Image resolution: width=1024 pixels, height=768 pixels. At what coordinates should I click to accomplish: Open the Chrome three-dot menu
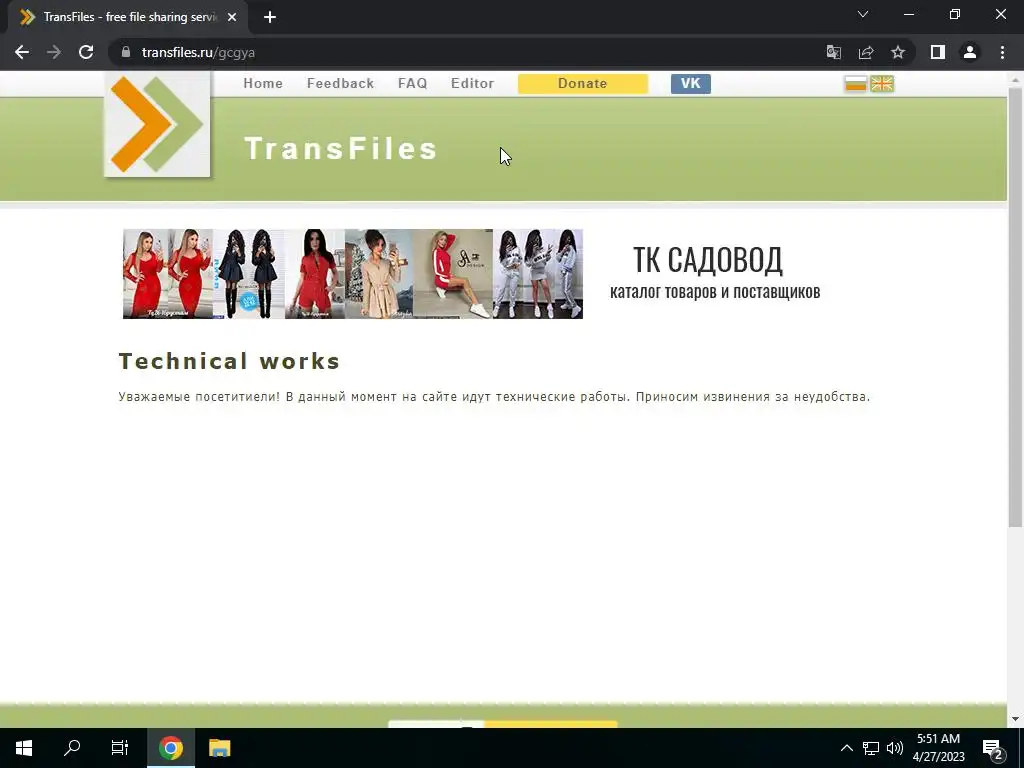click(x=1002, y=52)
